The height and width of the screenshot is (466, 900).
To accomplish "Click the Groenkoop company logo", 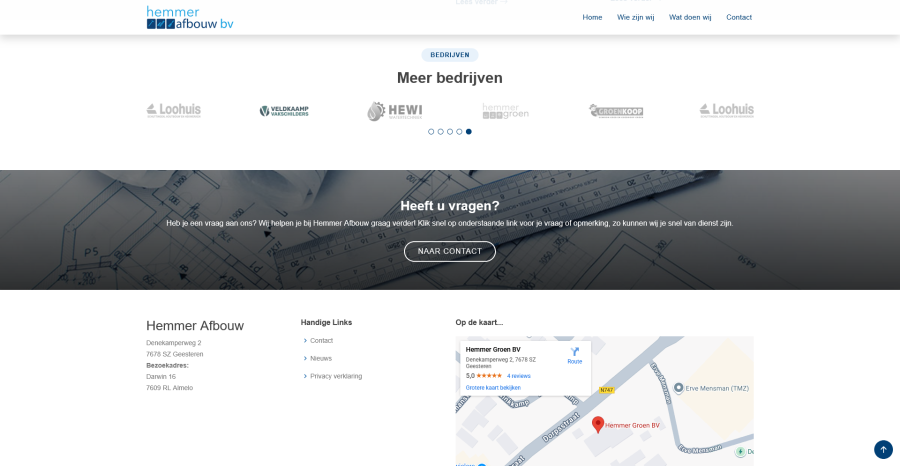I will click(x=615, y=111).
